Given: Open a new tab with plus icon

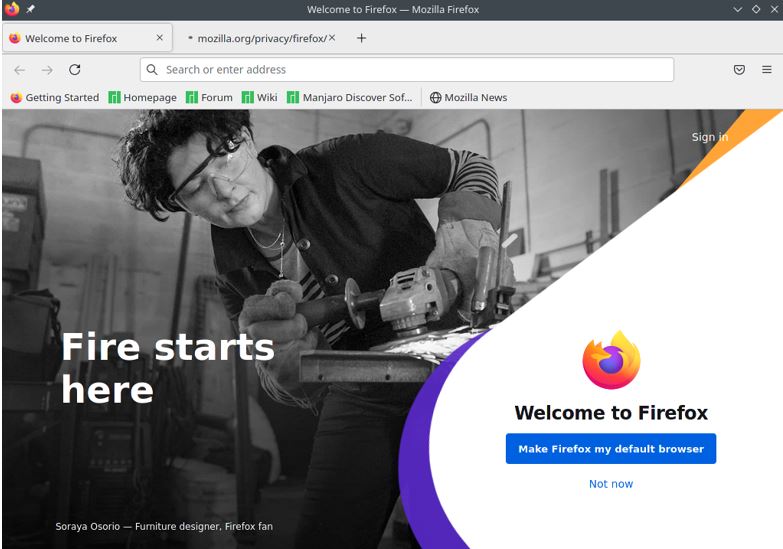Looking at the screenshot, I should (362, 38).
